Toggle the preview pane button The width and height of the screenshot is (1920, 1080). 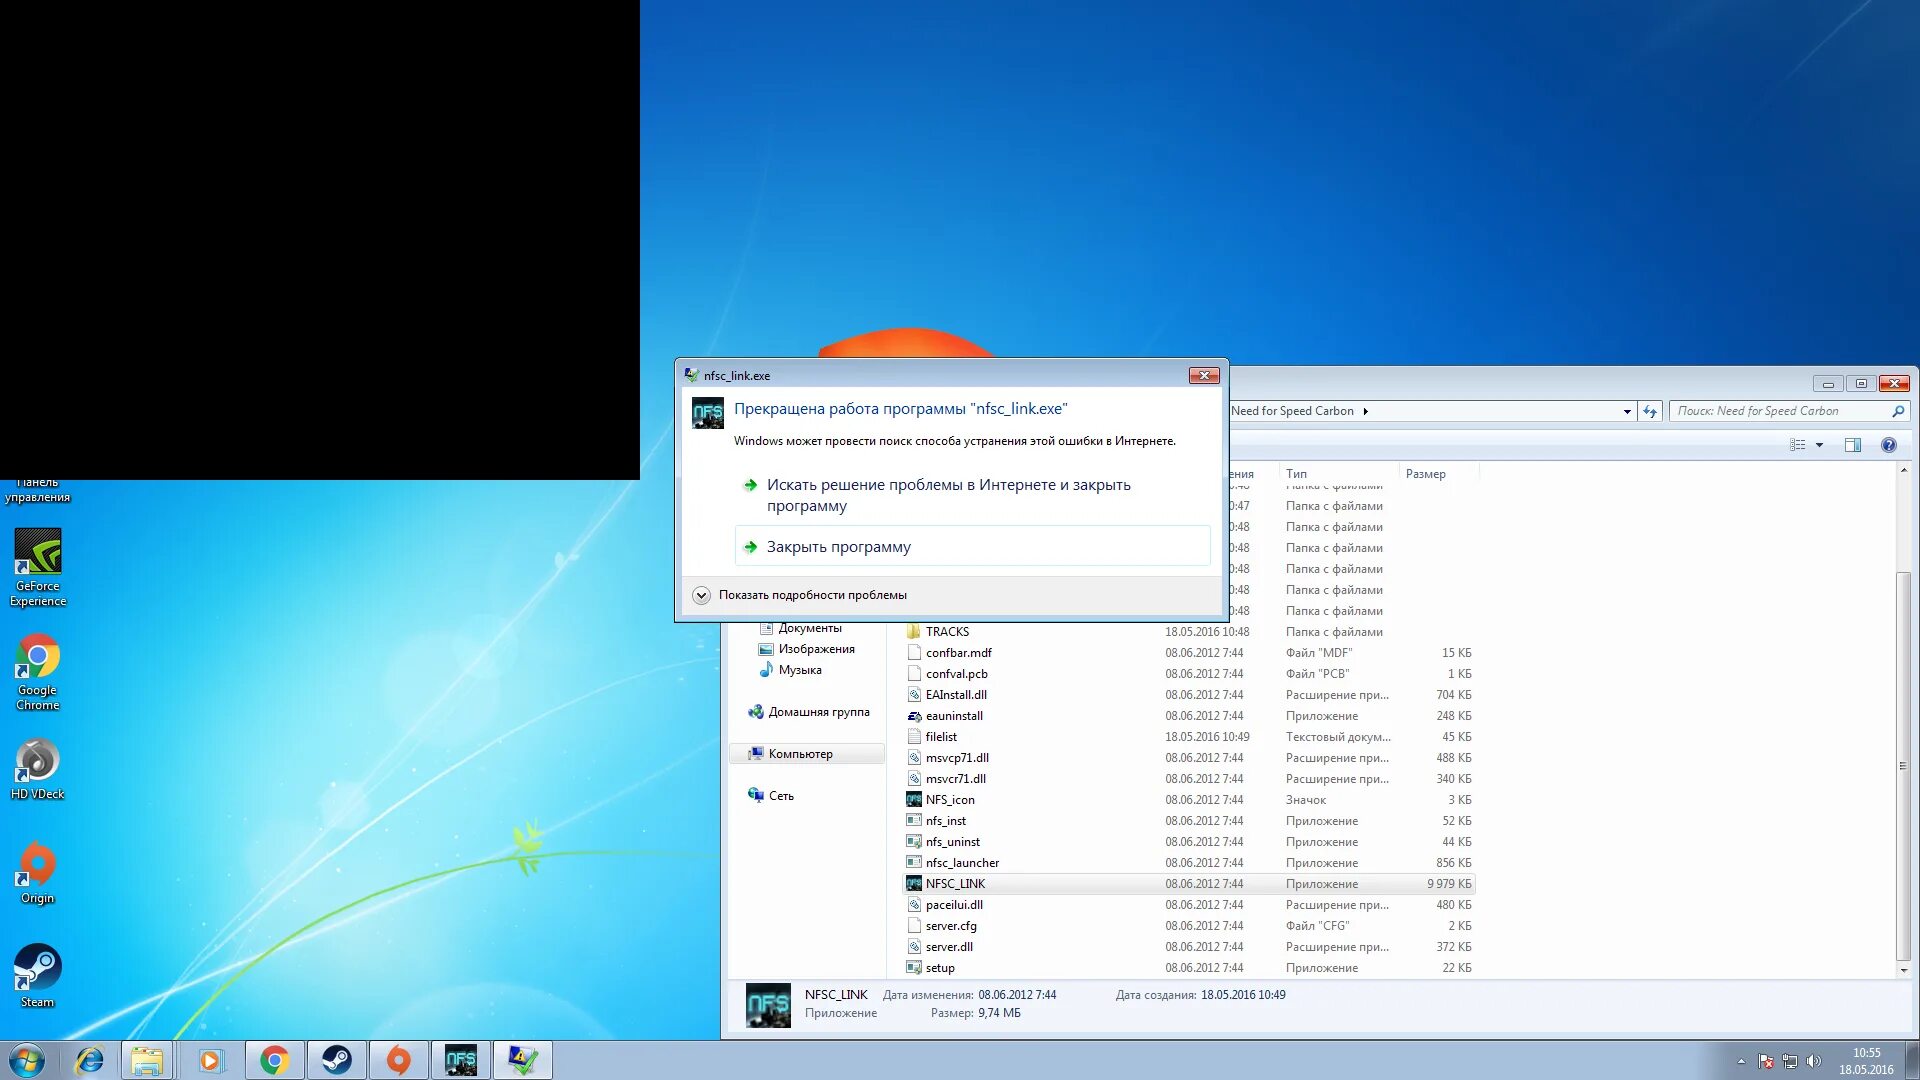(x=1853, y=445)
